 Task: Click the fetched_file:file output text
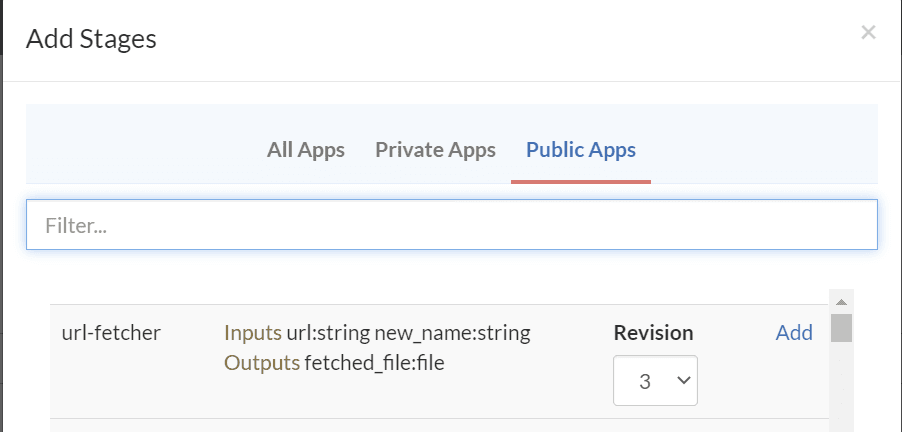pos(374,363)
